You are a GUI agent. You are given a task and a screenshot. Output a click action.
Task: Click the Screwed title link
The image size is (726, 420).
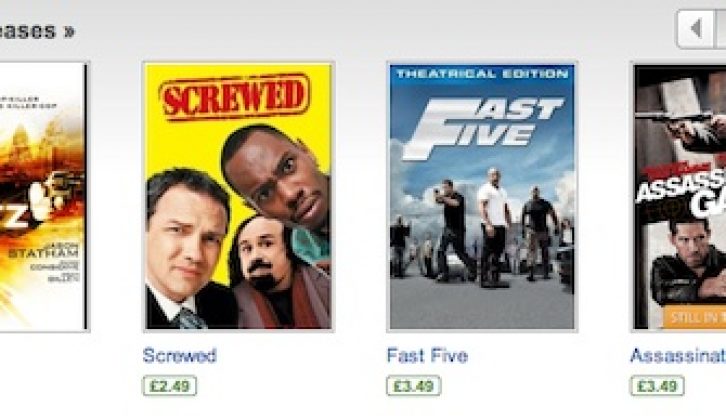coord(180,356)
